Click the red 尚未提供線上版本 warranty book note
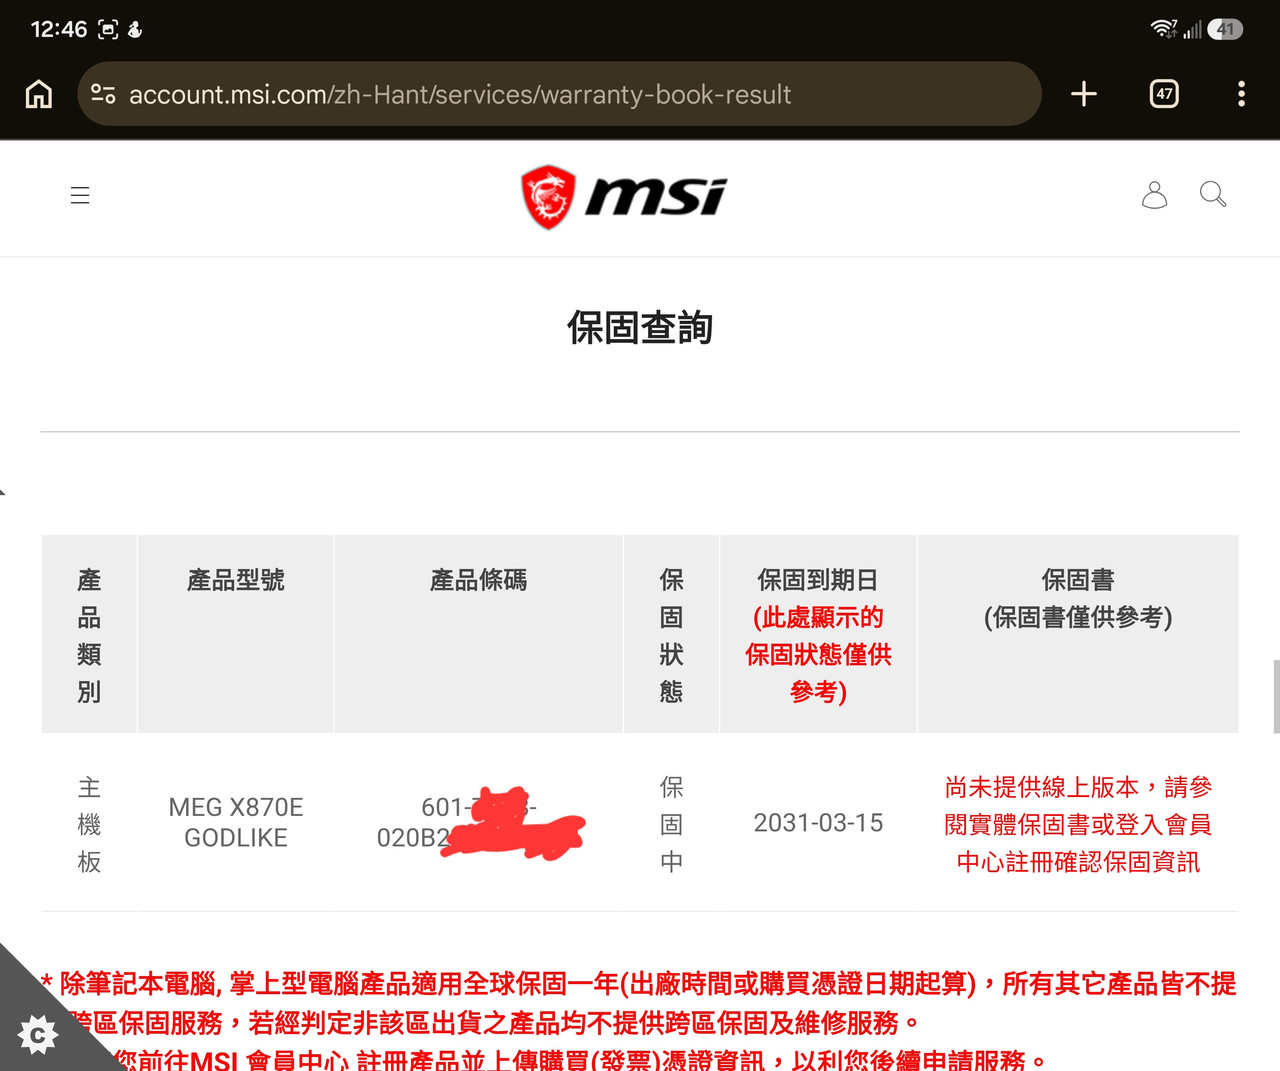 [1078, 824]
